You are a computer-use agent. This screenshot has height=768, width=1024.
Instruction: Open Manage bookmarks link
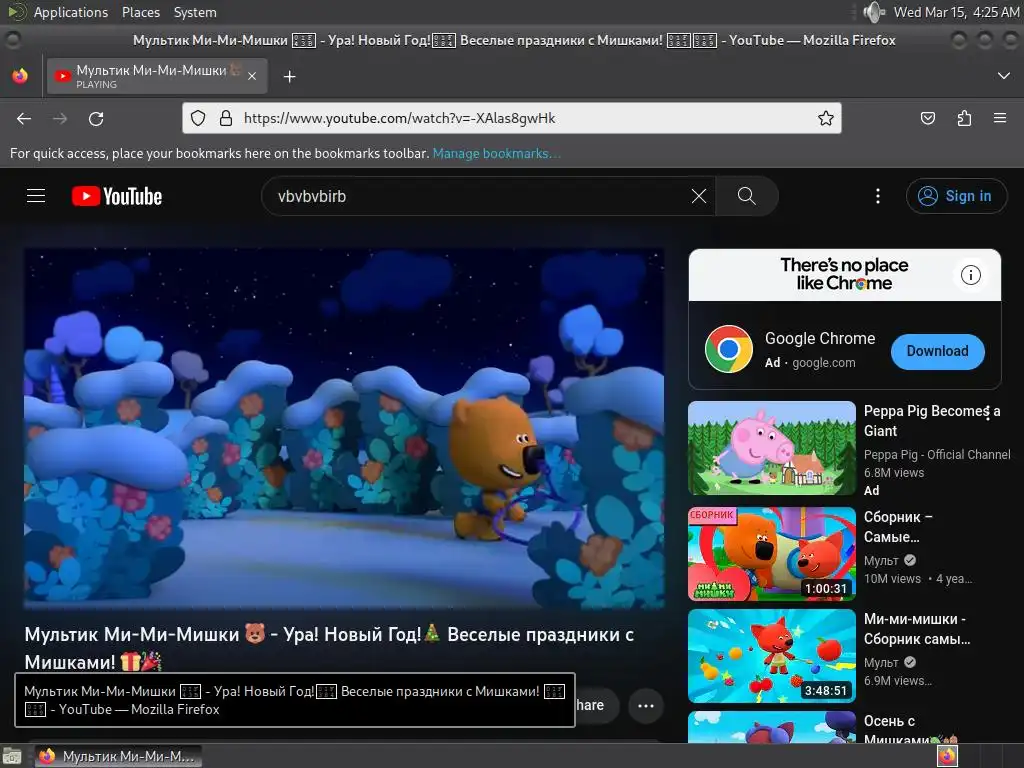click(496, 153)
